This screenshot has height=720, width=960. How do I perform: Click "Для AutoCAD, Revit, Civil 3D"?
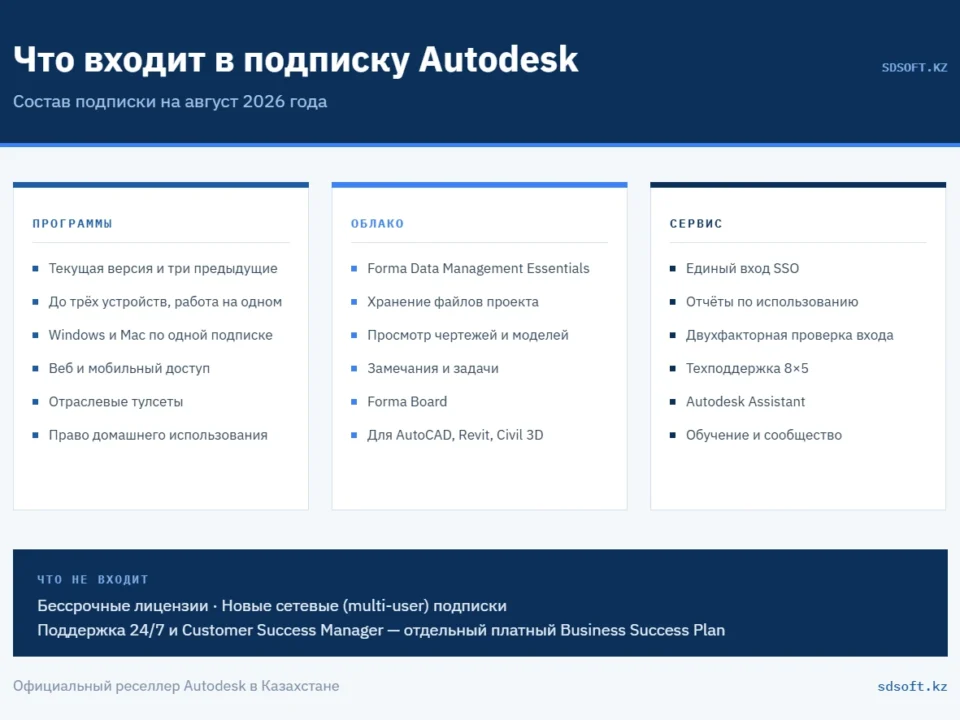455,435
